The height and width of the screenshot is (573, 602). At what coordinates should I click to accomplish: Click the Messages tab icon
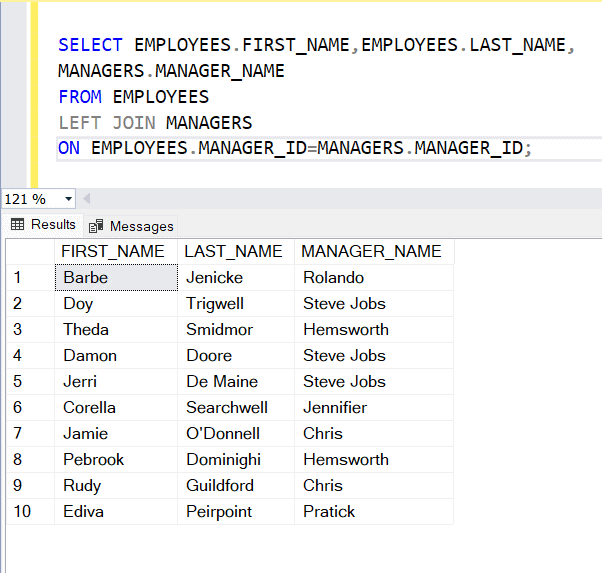tap(96, 226)
